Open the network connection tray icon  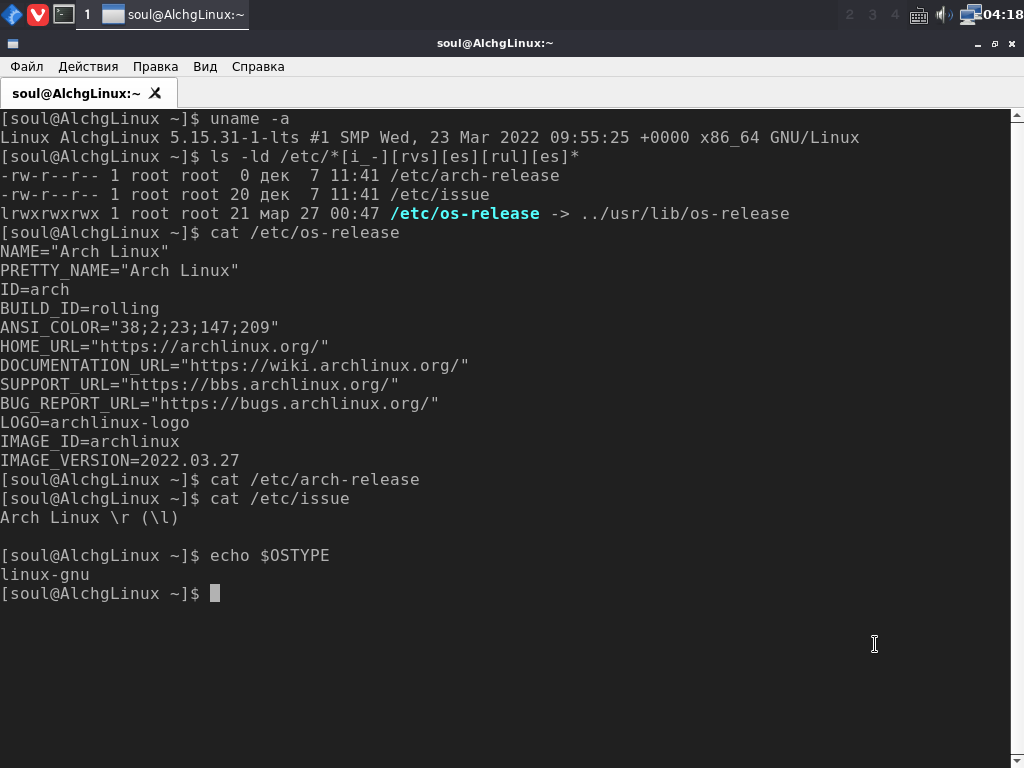[x=970, y=14]
